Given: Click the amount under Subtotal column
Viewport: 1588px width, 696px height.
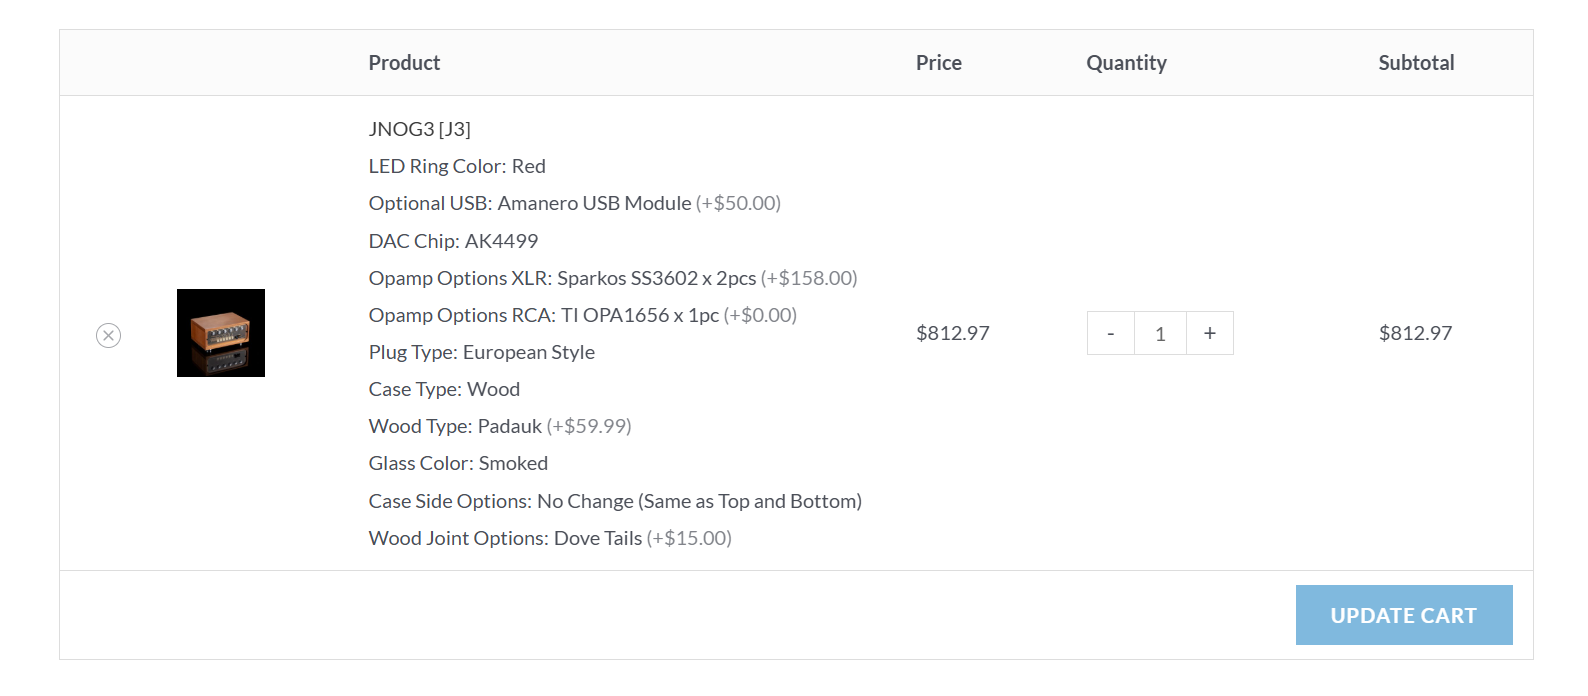Looking at the screenshot, I should click(1415, 333).
